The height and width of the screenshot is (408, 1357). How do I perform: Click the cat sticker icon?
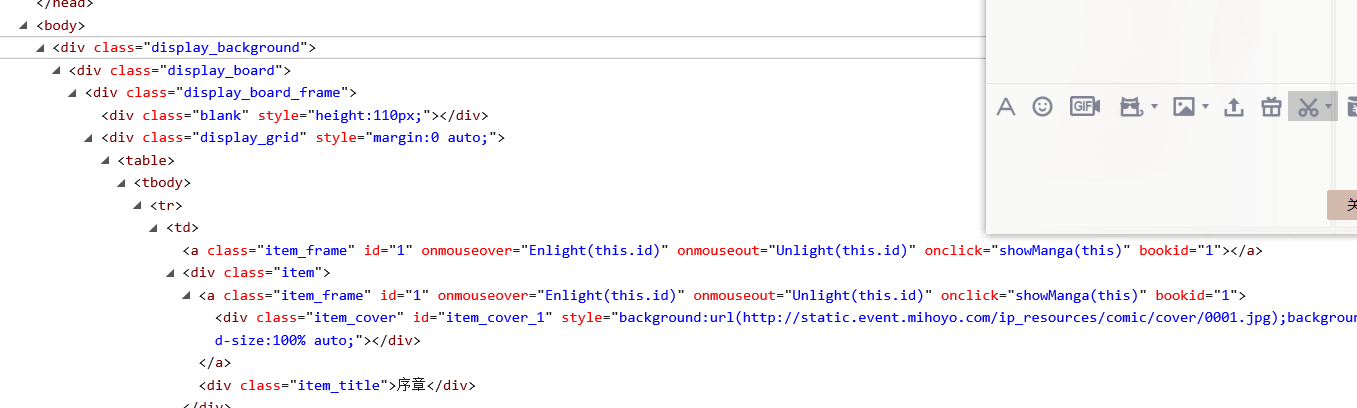pyautogui.click(x=1131, y=107)
